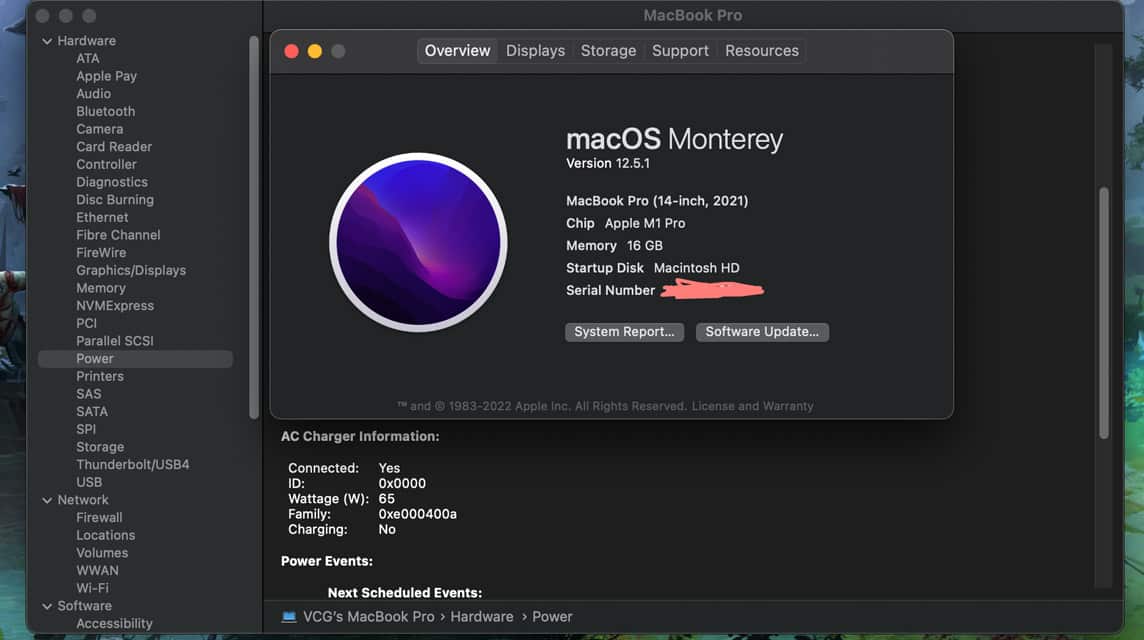Switch to the Support tab

coord(680,51)
